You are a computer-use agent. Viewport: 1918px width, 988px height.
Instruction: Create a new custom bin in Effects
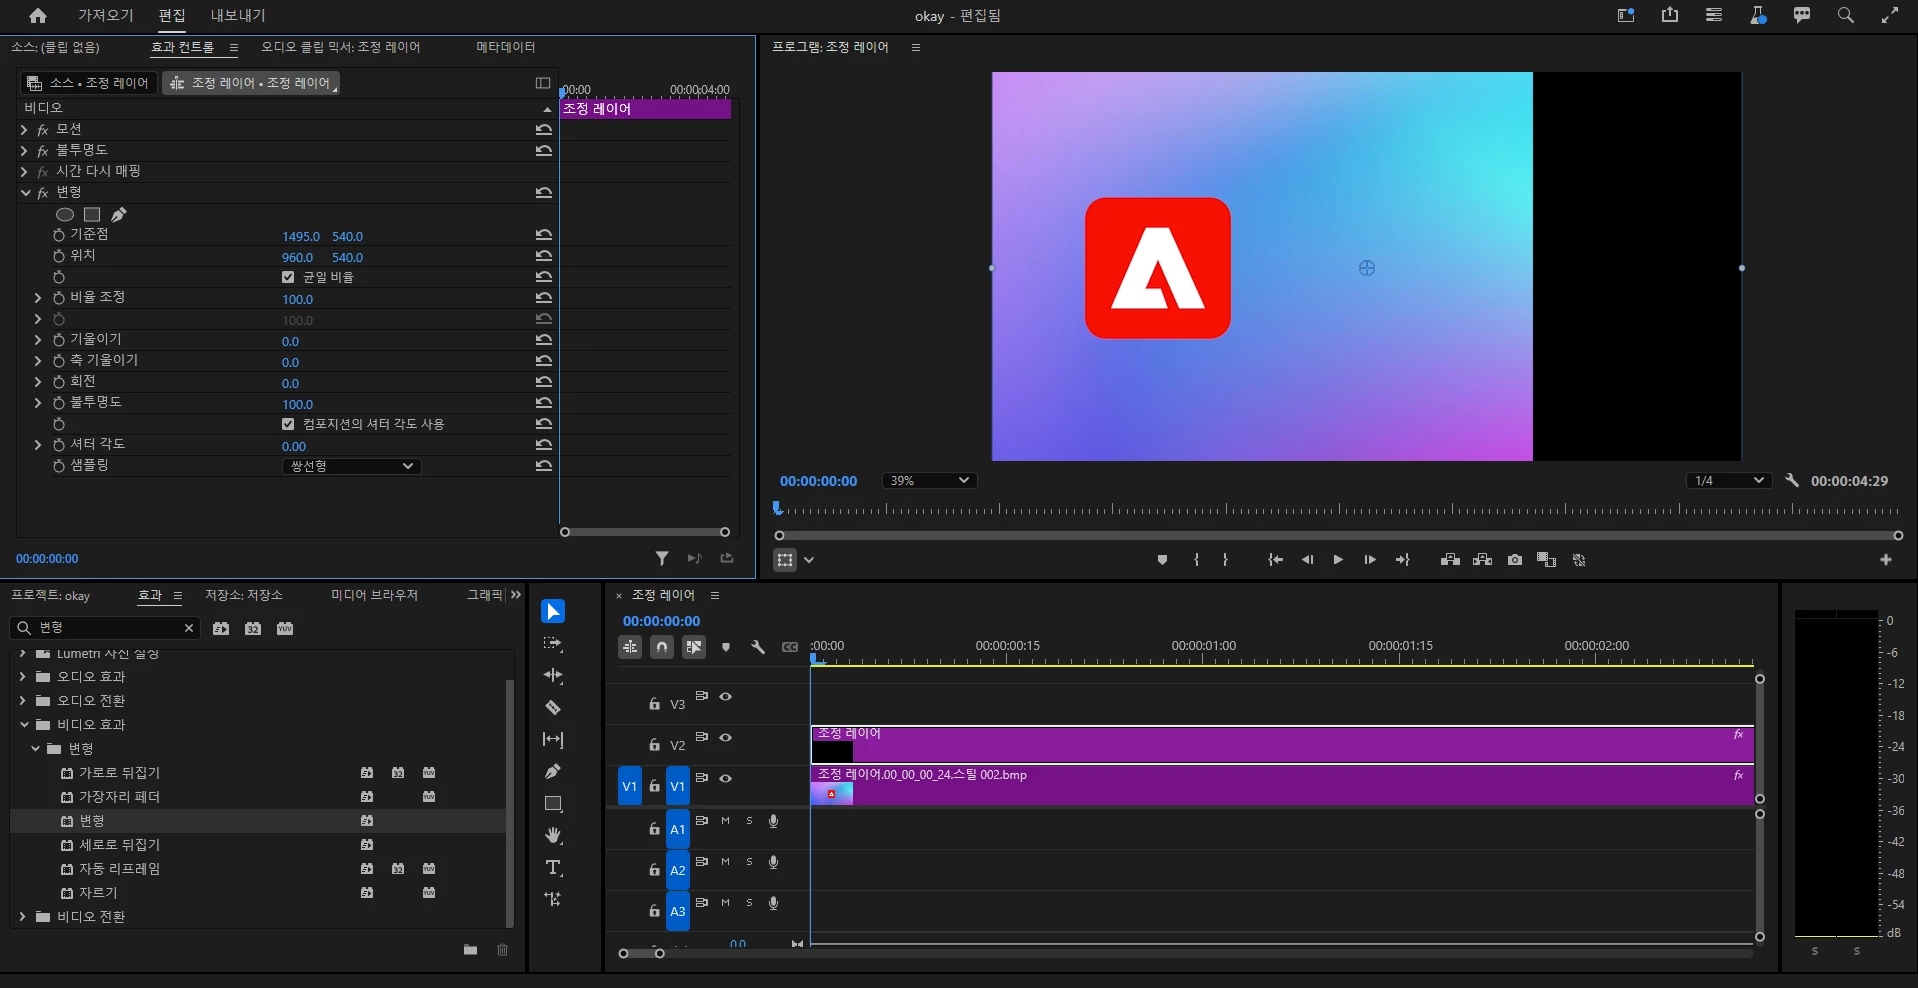pos(470,949)
